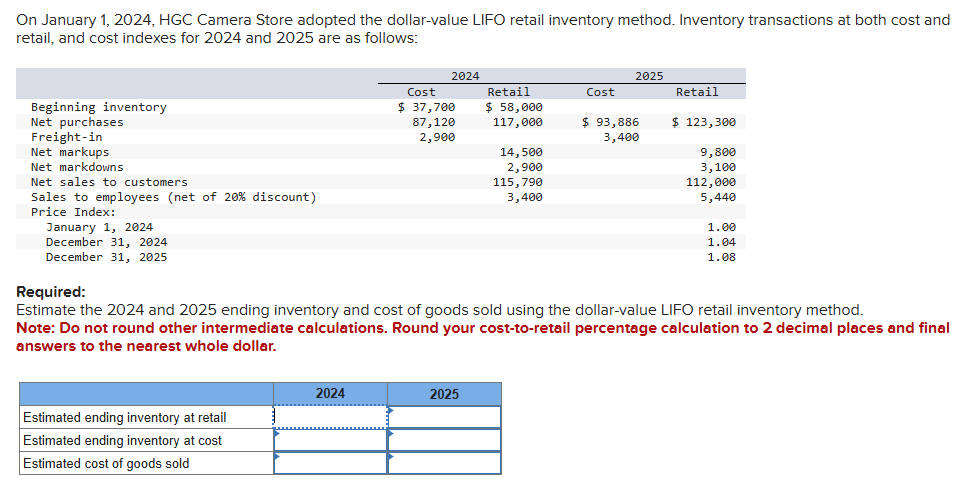Click the 'Estimated cost of goods sold' label
The width and height of the screenshot is (975, 483).
106,464
